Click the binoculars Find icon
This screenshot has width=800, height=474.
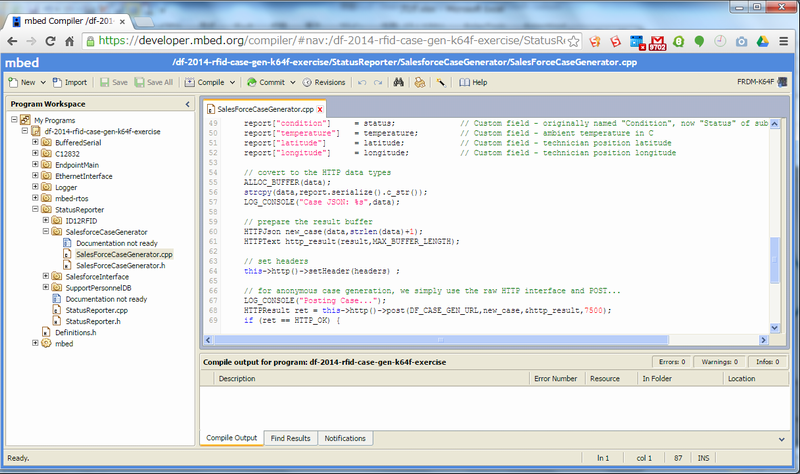tap(397, 82)
